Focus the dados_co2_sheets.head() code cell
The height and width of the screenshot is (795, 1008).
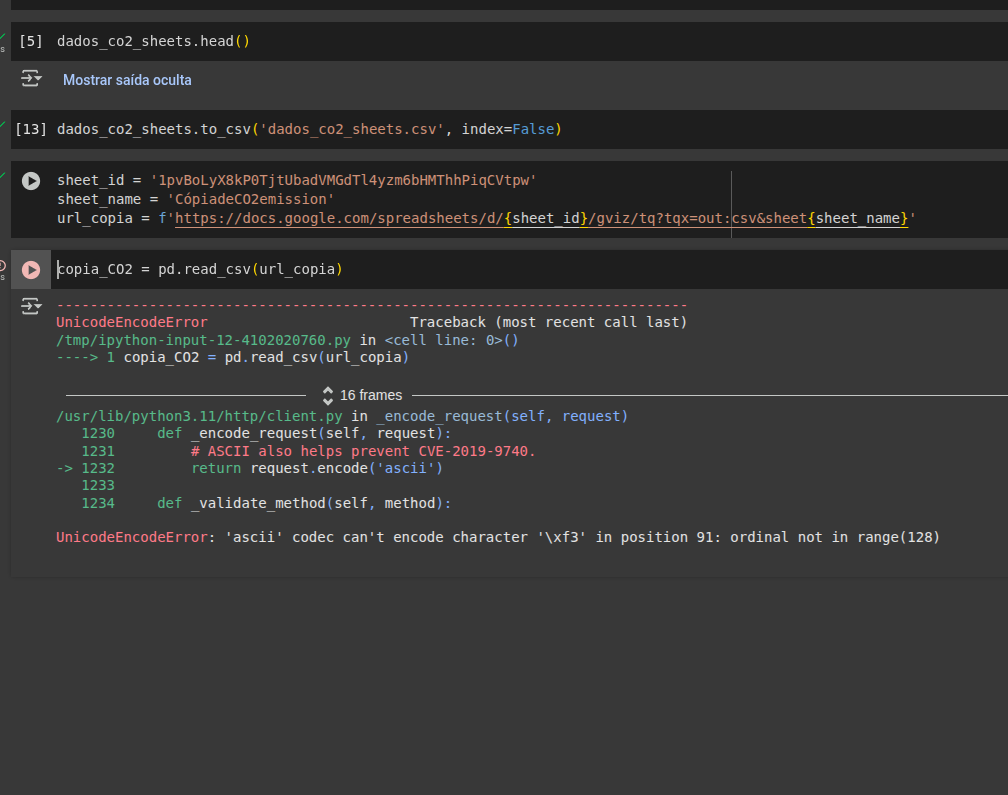click(x=531, y=41)
